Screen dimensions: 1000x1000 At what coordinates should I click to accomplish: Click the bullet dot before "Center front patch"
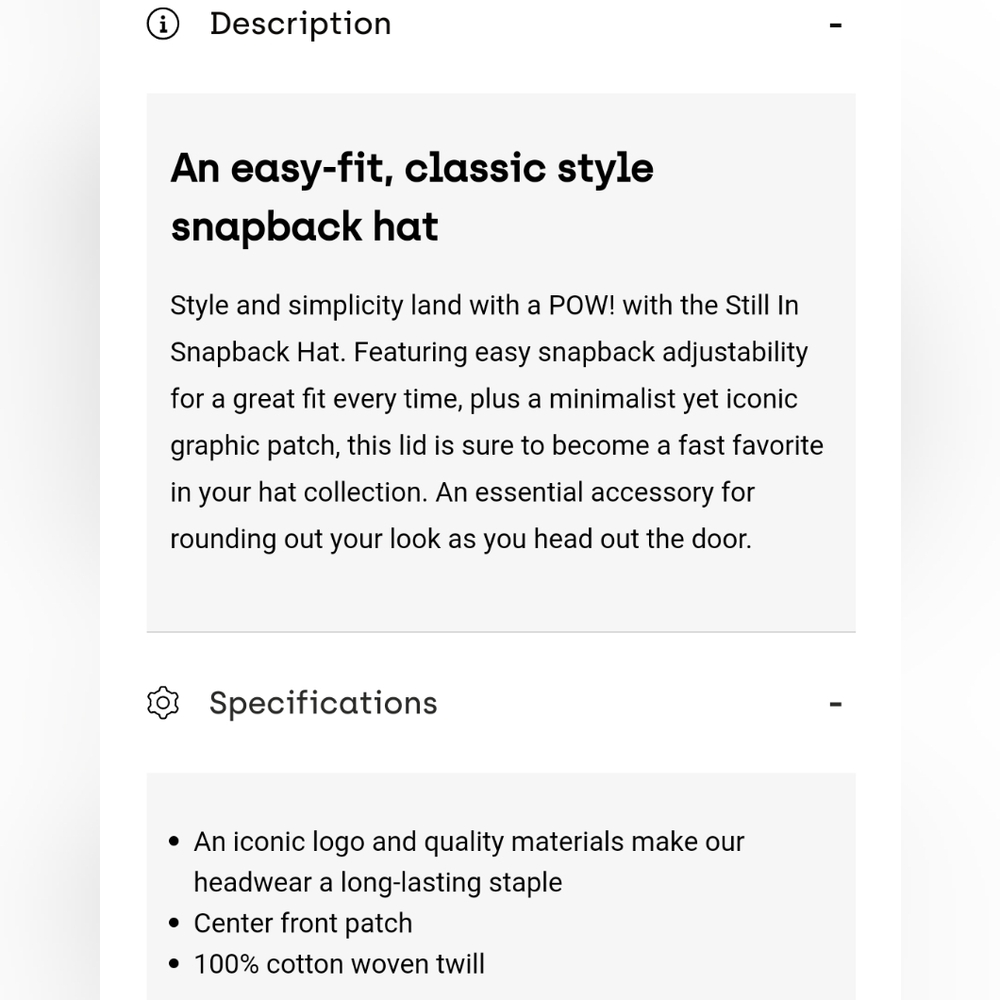point(175,924)
